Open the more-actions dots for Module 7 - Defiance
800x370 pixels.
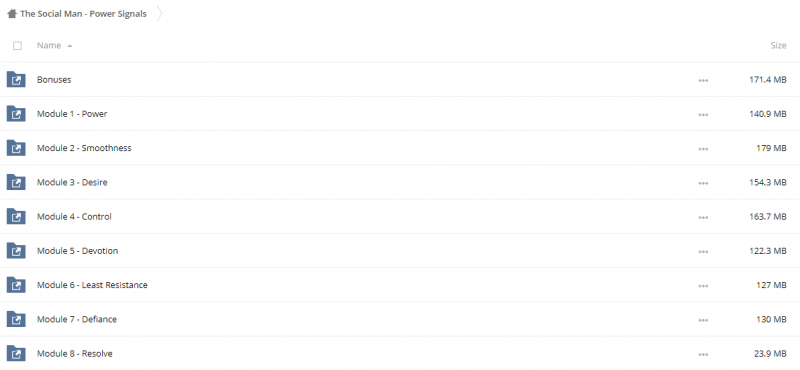click(703, 319)
